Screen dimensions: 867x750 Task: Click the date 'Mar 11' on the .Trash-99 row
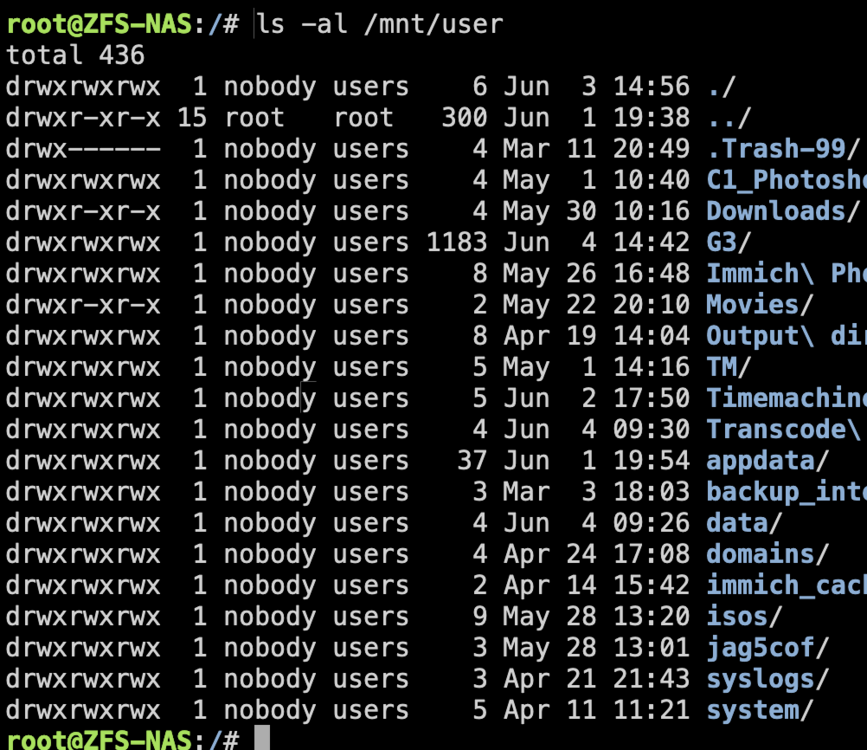click(550, 149)
